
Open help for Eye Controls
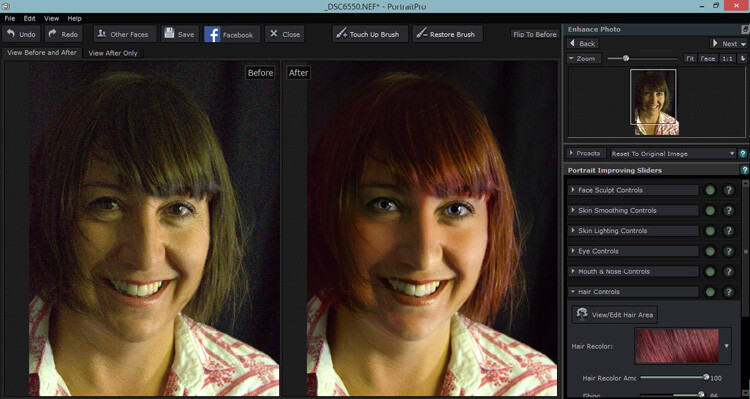click(728, 251)
